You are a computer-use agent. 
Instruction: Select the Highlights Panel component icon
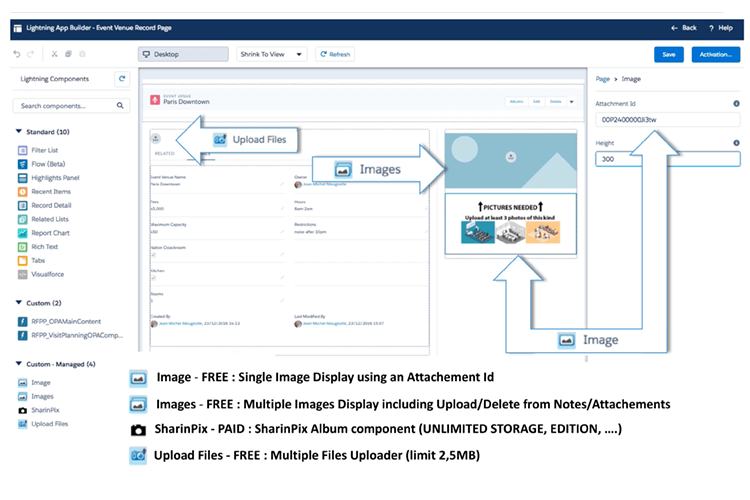[22, 178]
